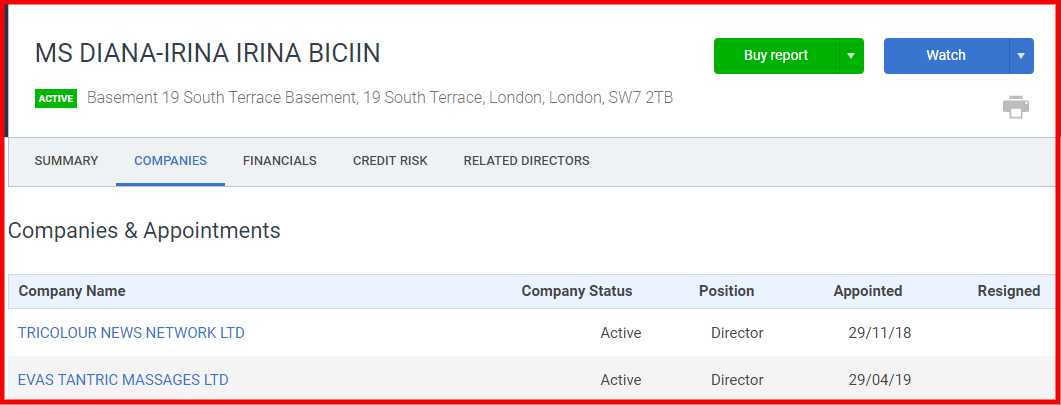Click the Buy report button
This screenshot has width=1061, height=405.
[x=776, y=55]
